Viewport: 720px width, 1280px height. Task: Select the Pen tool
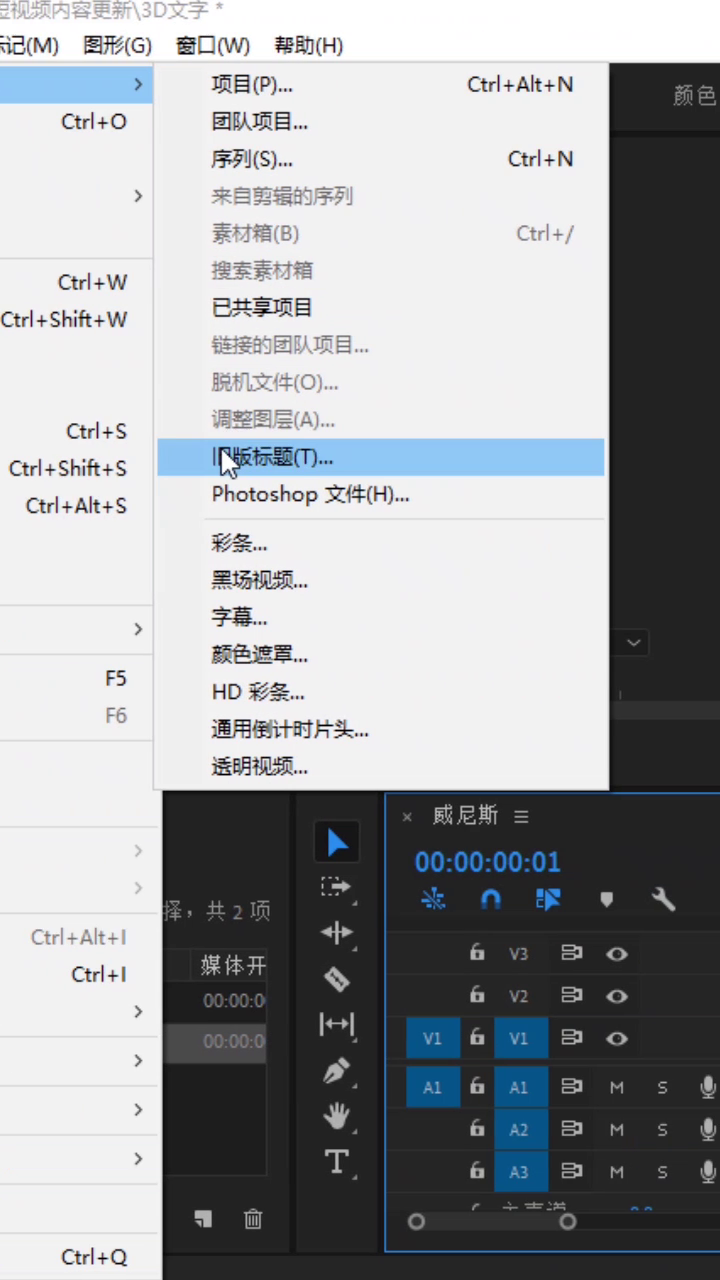[x=337, y=1071]
